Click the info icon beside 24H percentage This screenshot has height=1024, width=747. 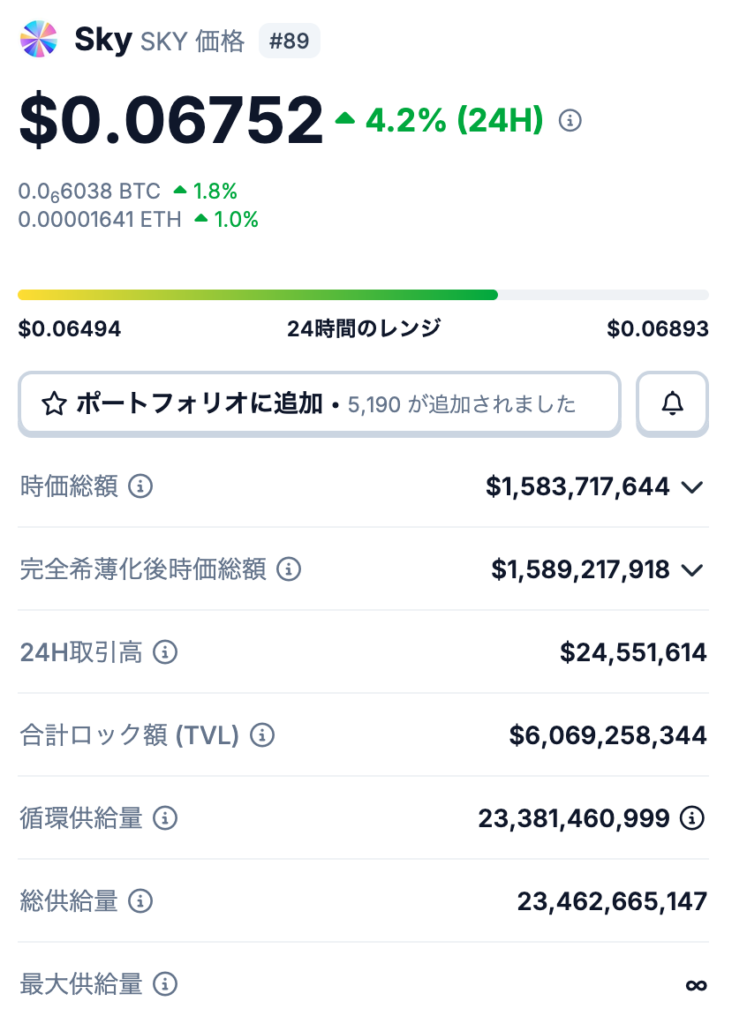pos(570,121)
